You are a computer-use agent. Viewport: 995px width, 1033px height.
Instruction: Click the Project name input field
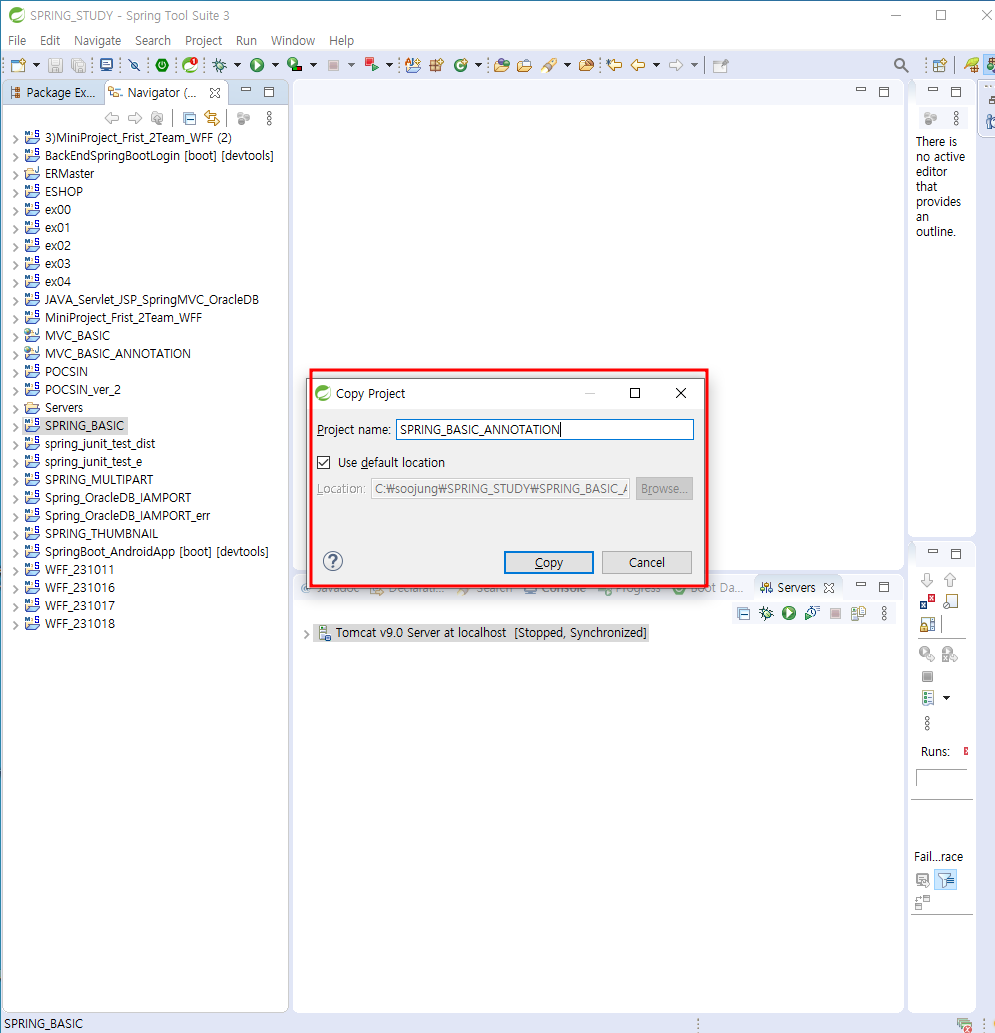(x=545, y=430)
